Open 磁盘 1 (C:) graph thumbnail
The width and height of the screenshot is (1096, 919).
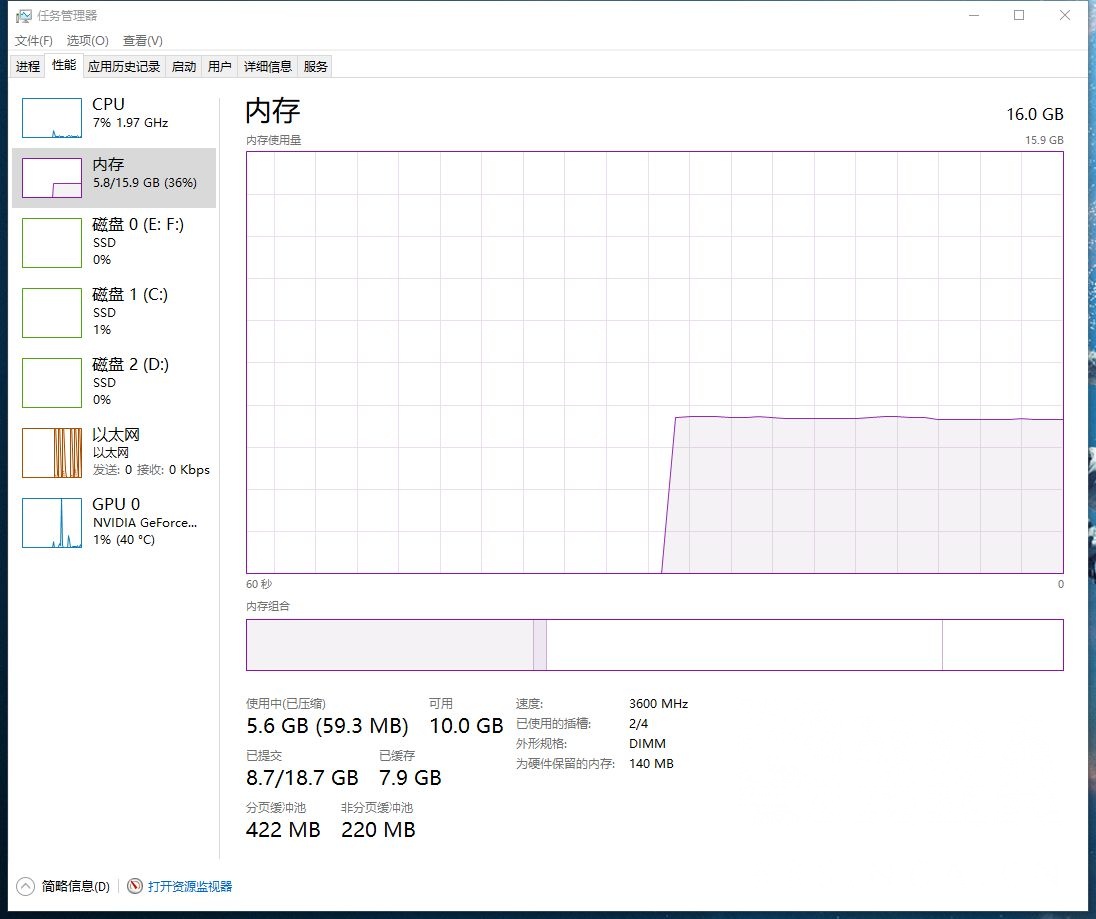point(52,313)
